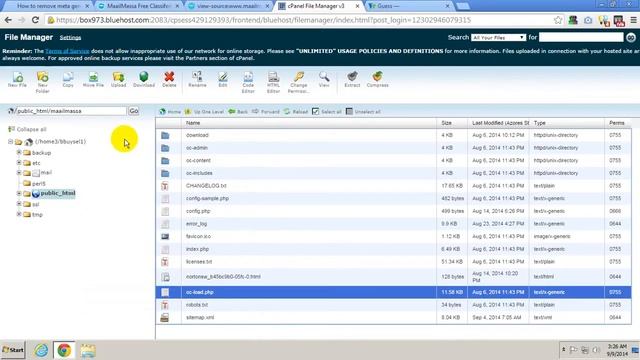Create a New Folder from toolbar

[42, 82]
